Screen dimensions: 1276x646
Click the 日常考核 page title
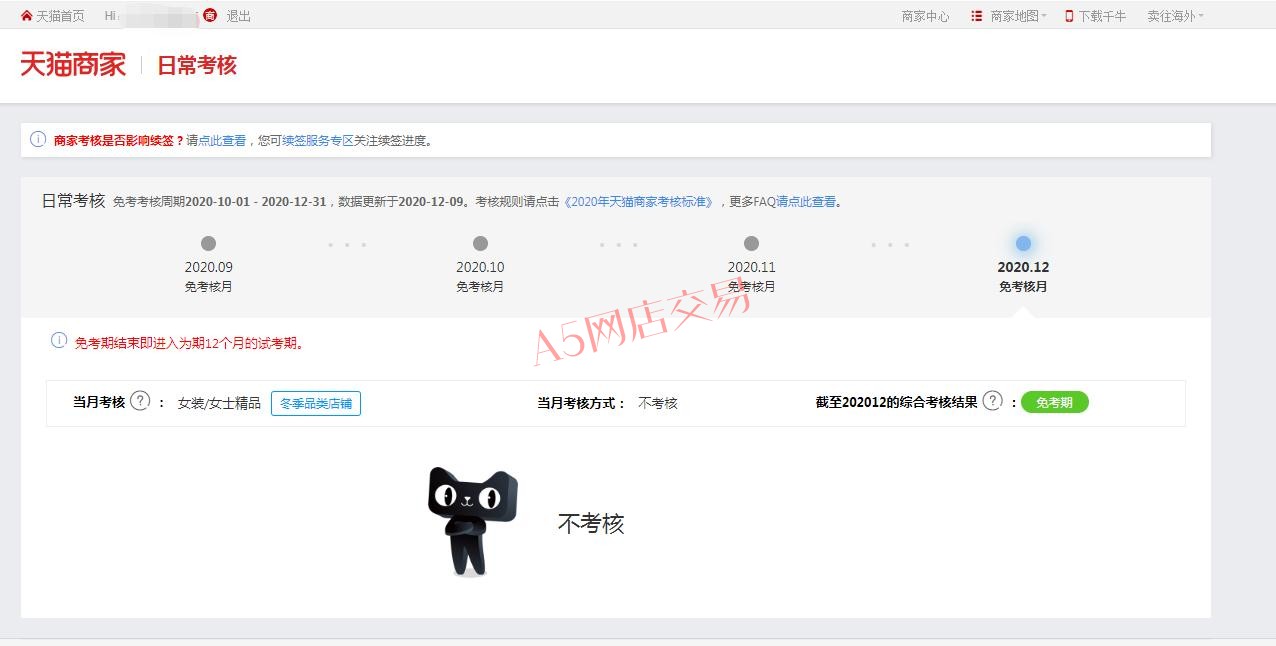click(x=197, y=66)
